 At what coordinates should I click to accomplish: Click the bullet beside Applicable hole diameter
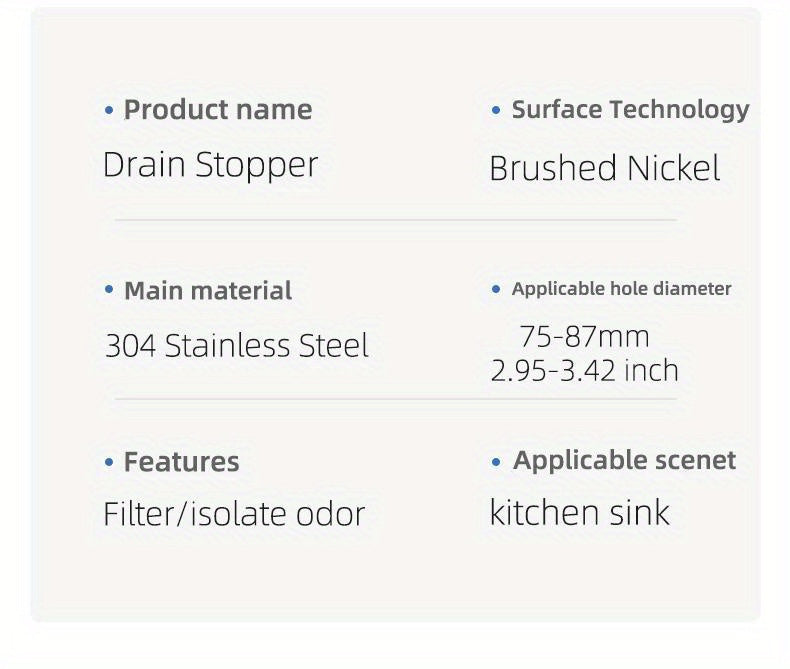(x=496, y=289)
